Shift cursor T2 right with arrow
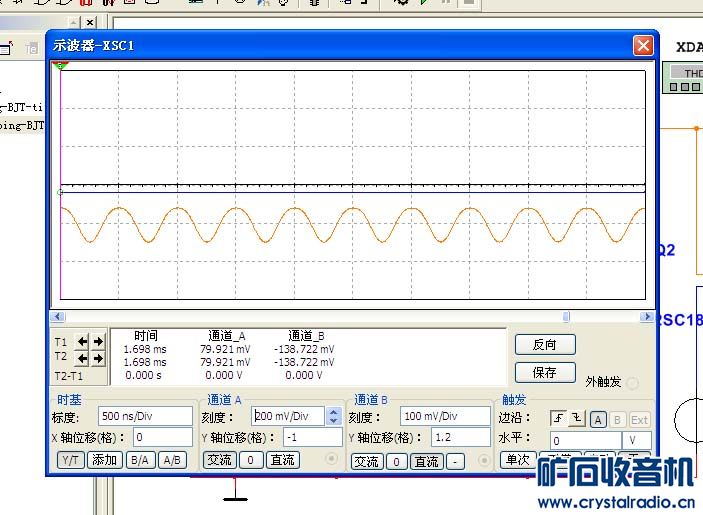The width and height of the screenshot is (703, 515). click(x=98, y=358)
